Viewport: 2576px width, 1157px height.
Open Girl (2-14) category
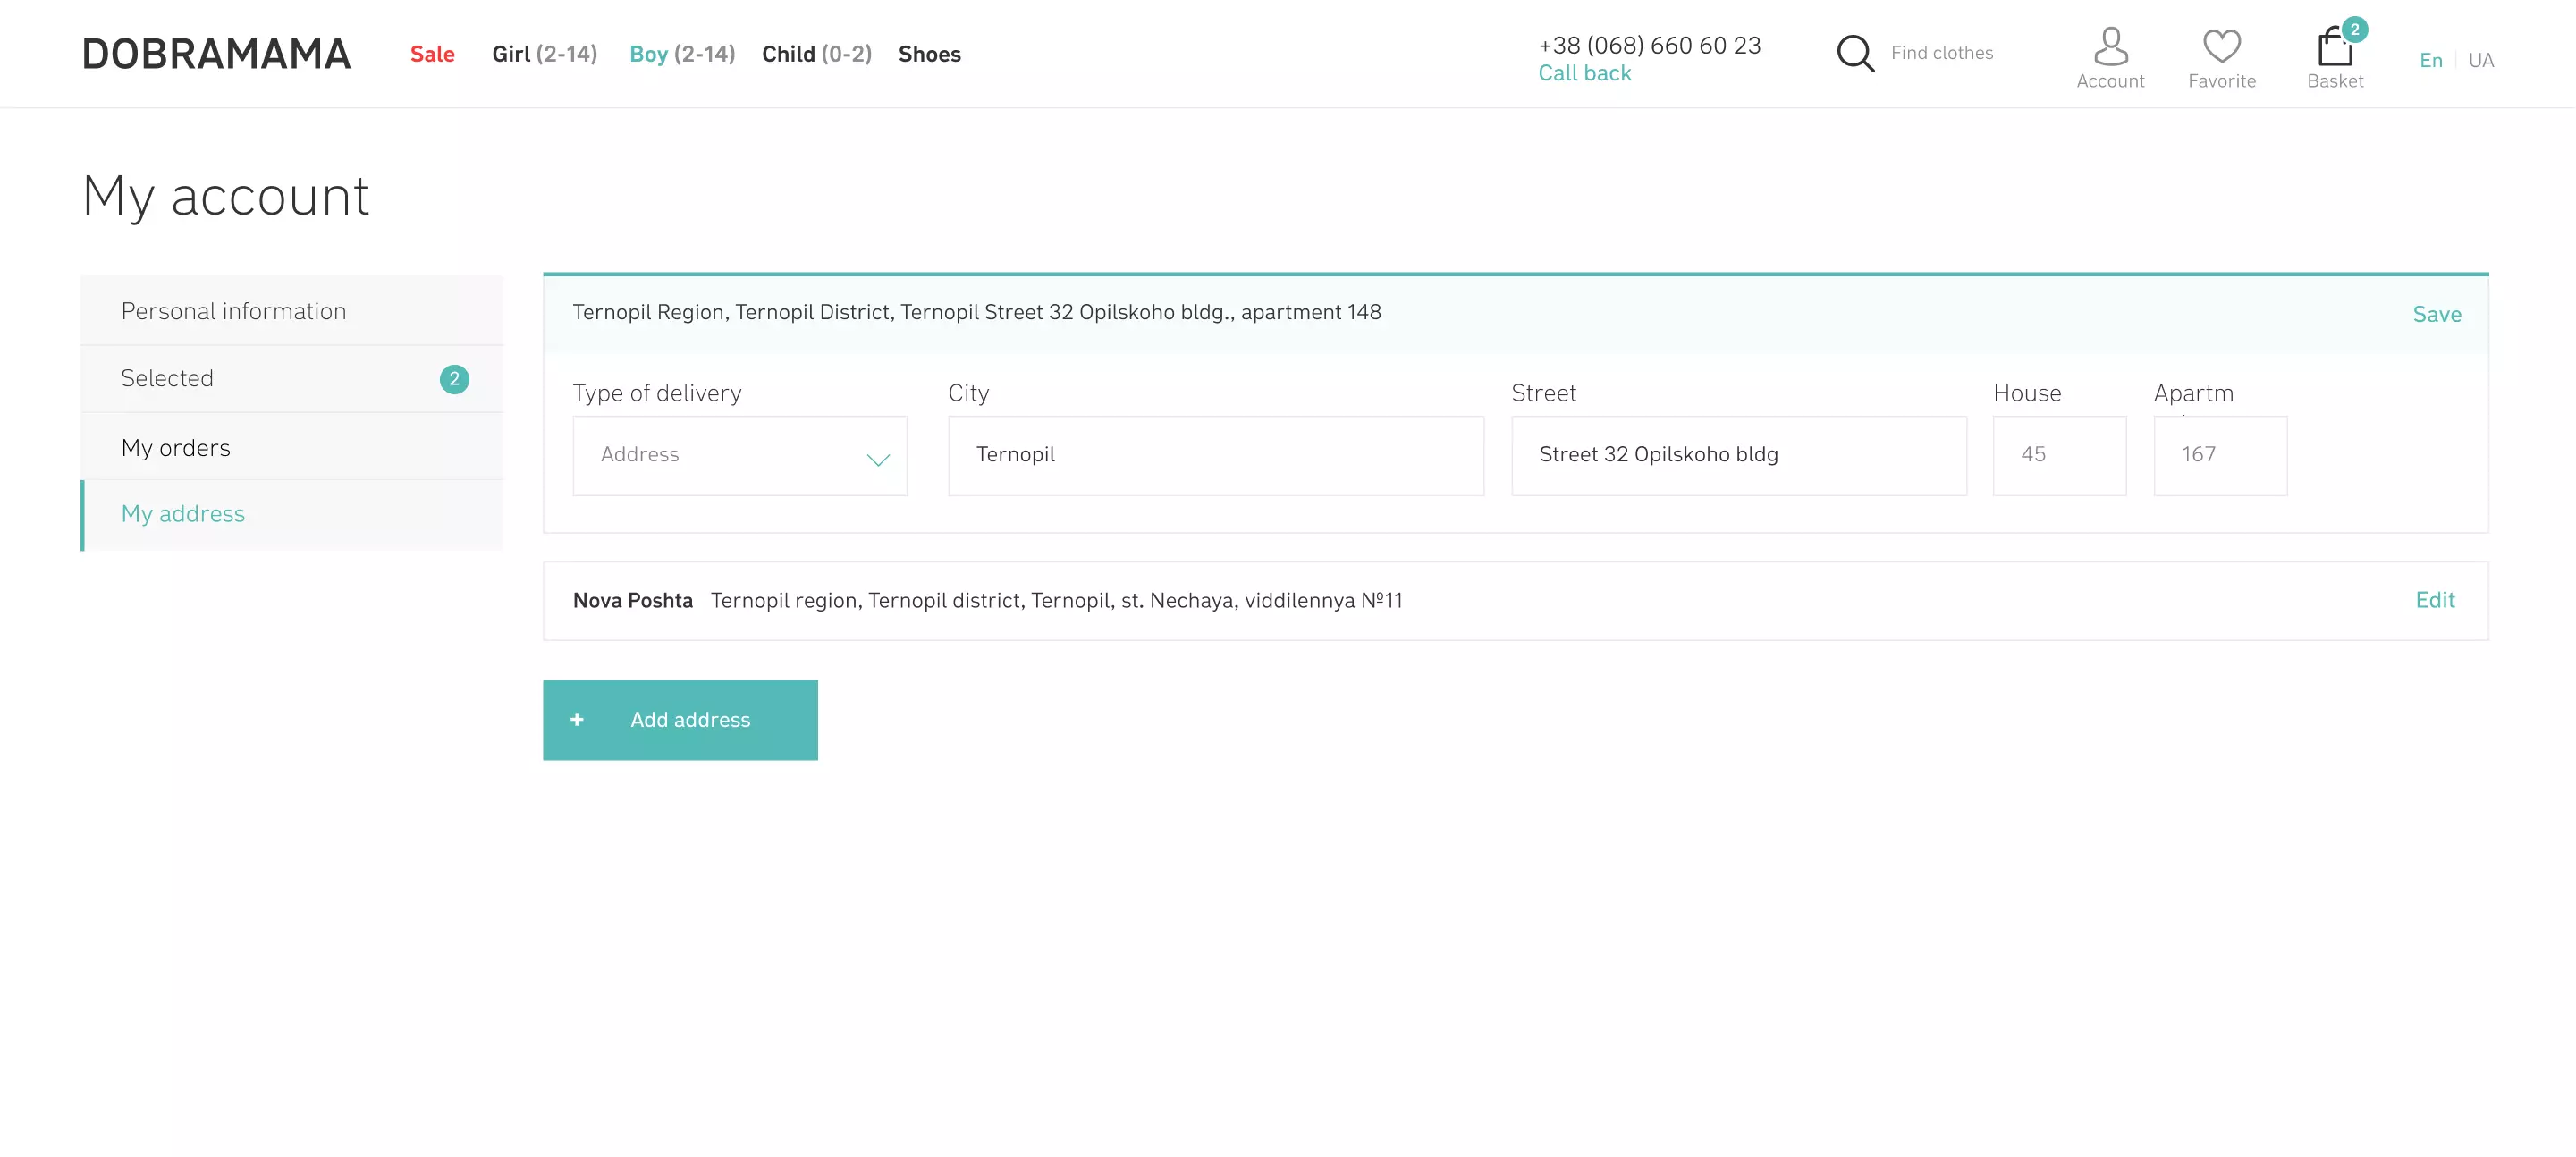pos(544,54)
